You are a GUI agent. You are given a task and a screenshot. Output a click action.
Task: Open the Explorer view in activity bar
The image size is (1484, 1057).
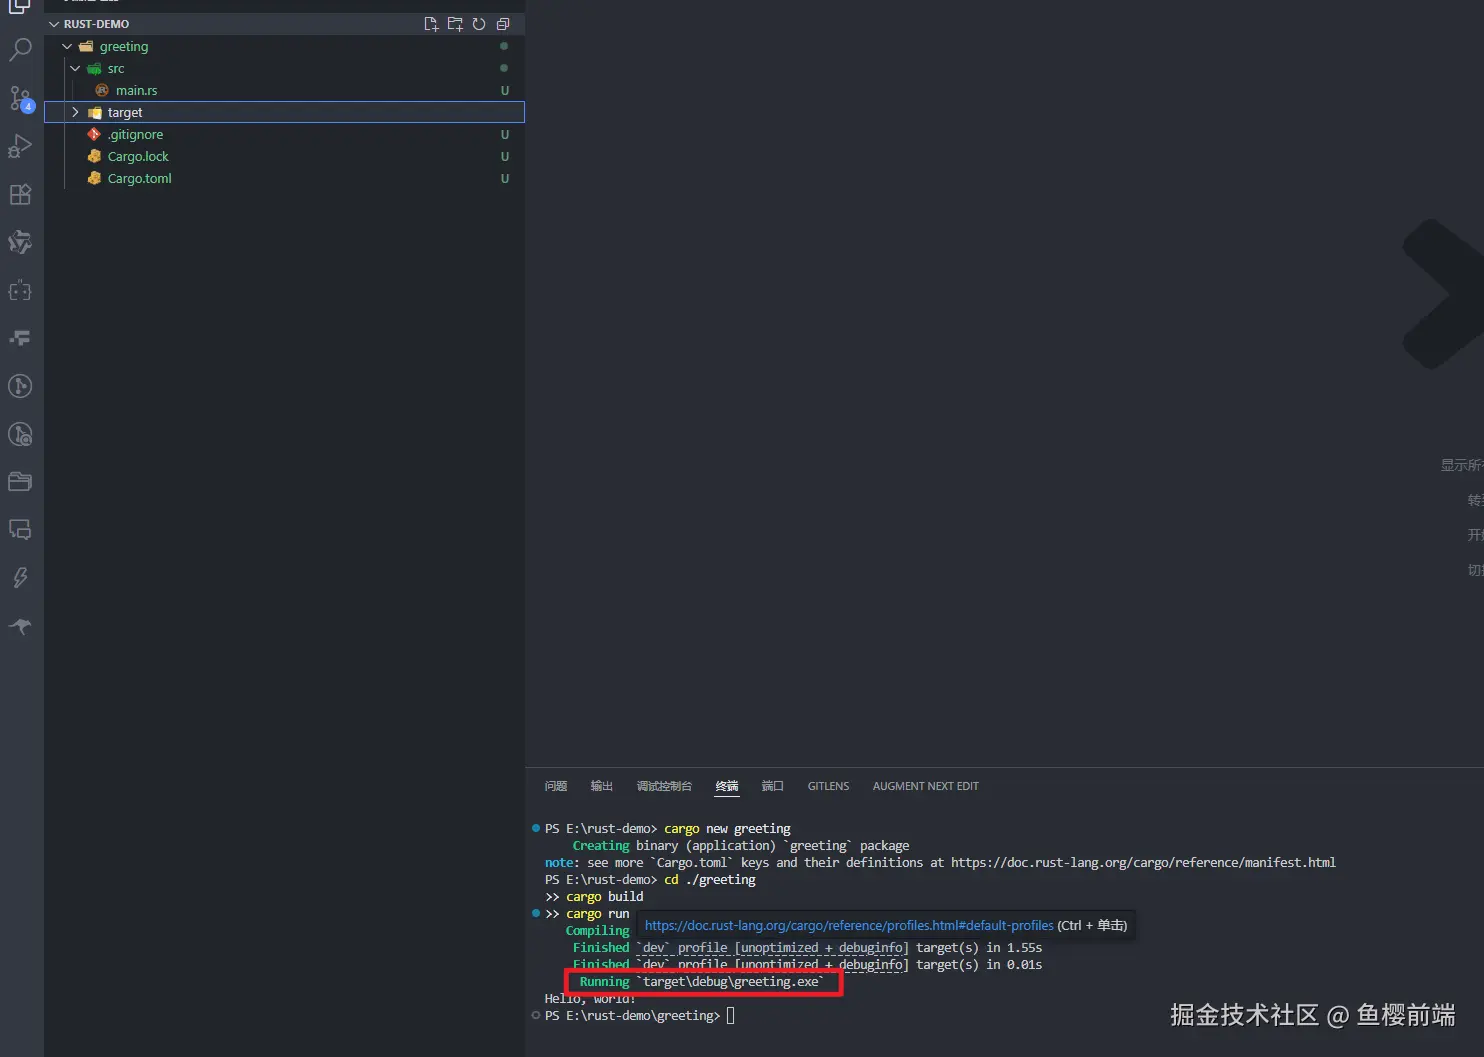[20, 6]
